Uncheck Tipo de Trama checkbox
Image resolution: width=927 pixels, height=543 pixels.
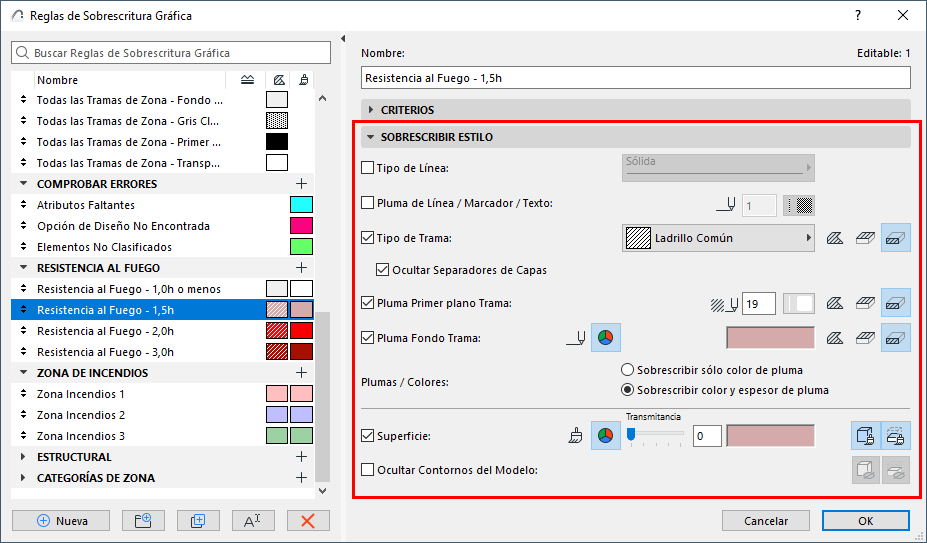(x=368, y=238)
